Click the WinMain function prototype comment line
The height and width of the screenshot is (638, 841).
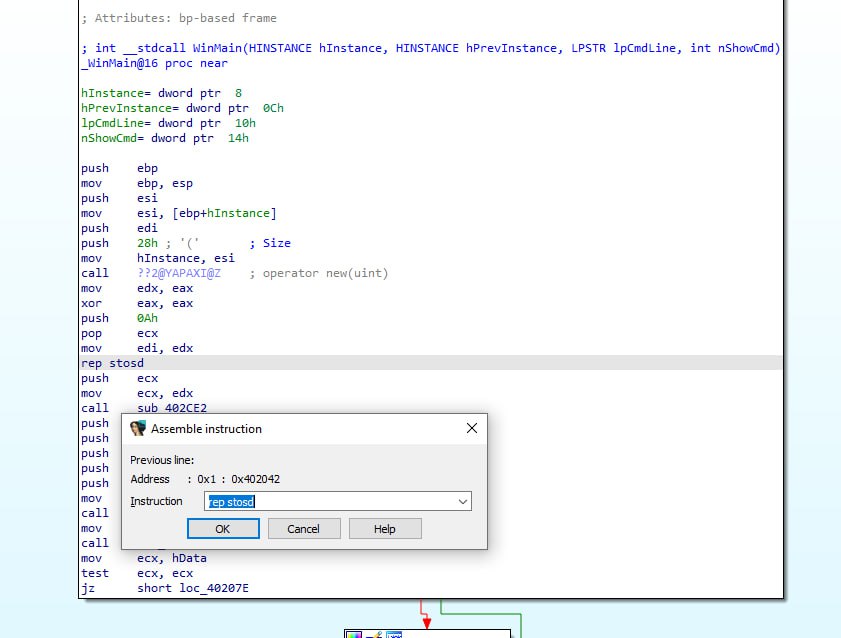coord(431,48)
